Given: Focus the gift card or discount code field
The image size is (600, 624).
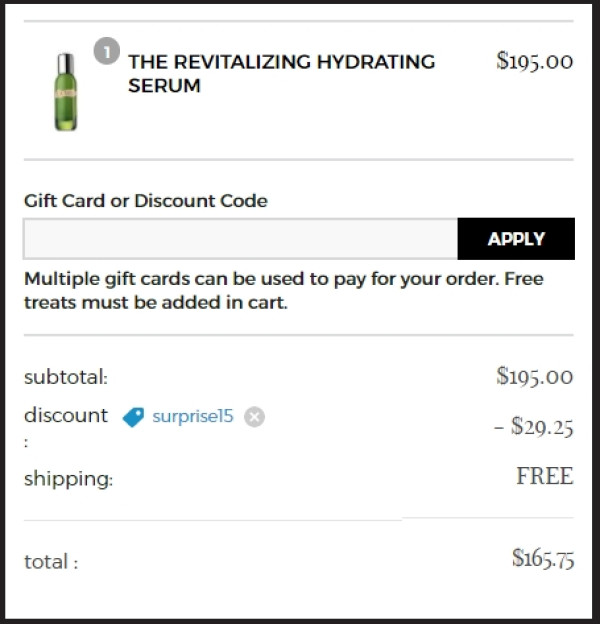Looking at the screenshot, I should (240, 239).
